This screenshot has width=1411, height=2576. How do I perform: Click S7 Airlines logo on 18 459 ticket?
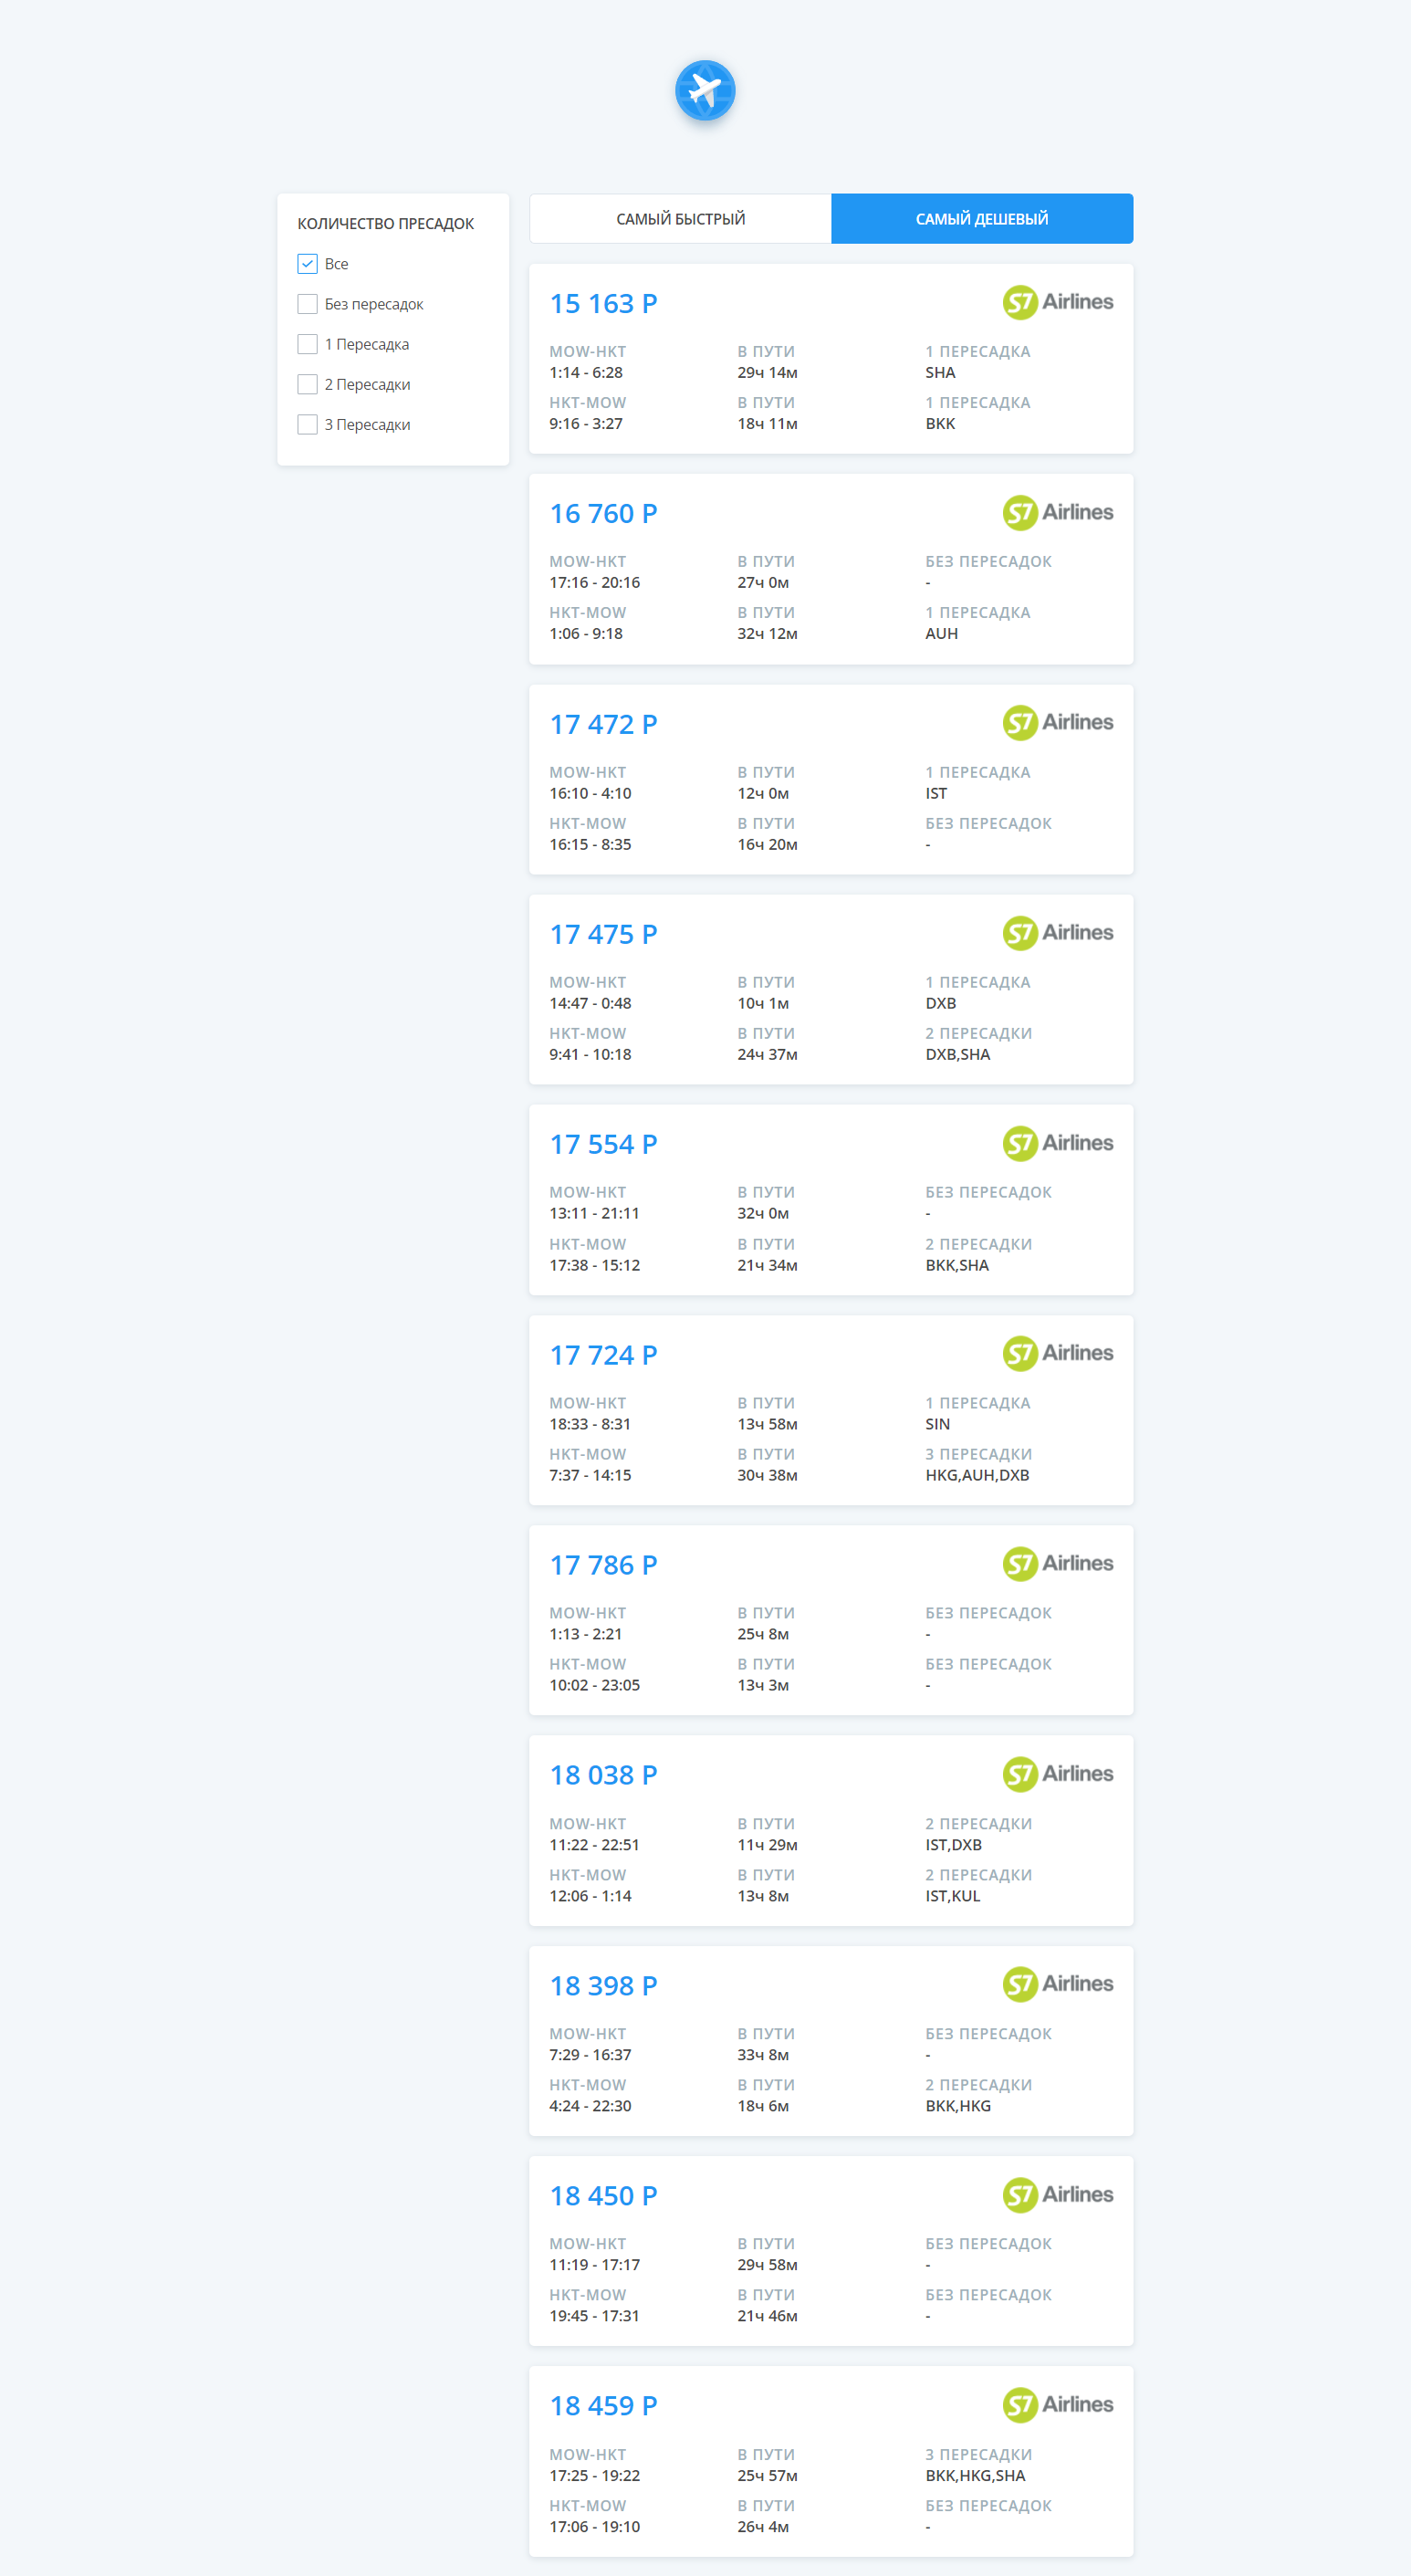click(1058, 2405)
